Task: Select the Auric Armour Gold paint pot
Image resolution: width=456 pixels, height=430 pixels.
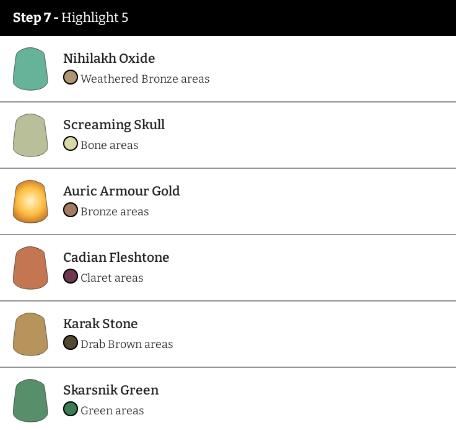Action: pos(30,201)
